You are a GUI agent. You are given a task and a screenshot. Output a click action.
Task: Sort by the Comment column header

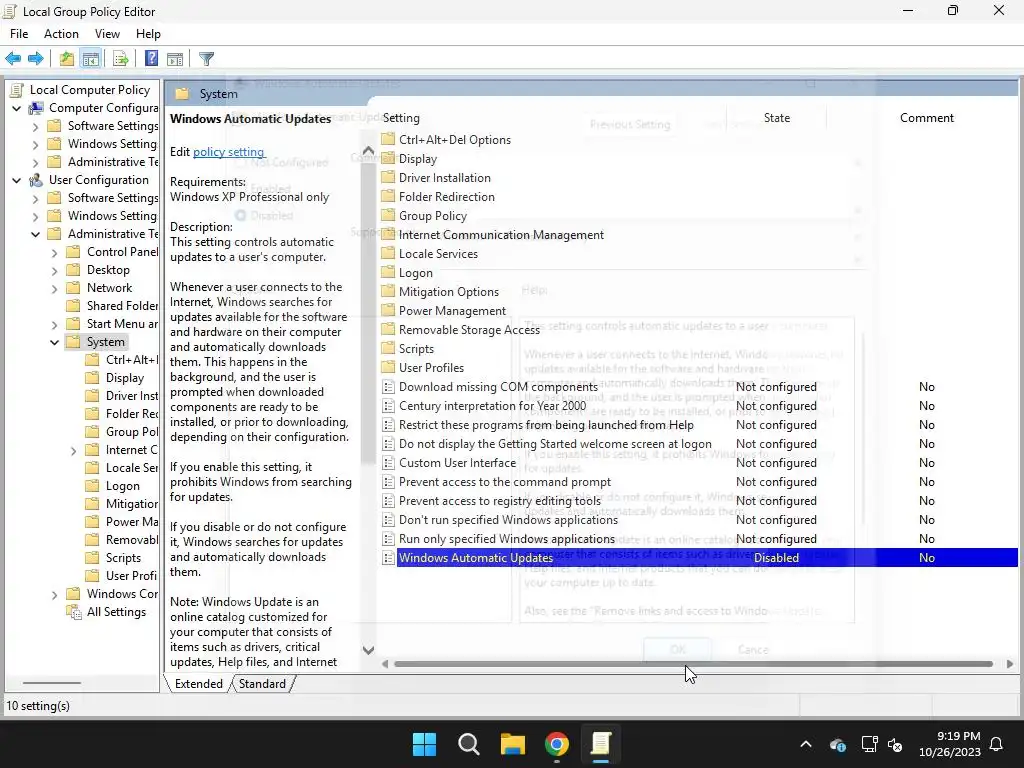[x=927, y=118]
